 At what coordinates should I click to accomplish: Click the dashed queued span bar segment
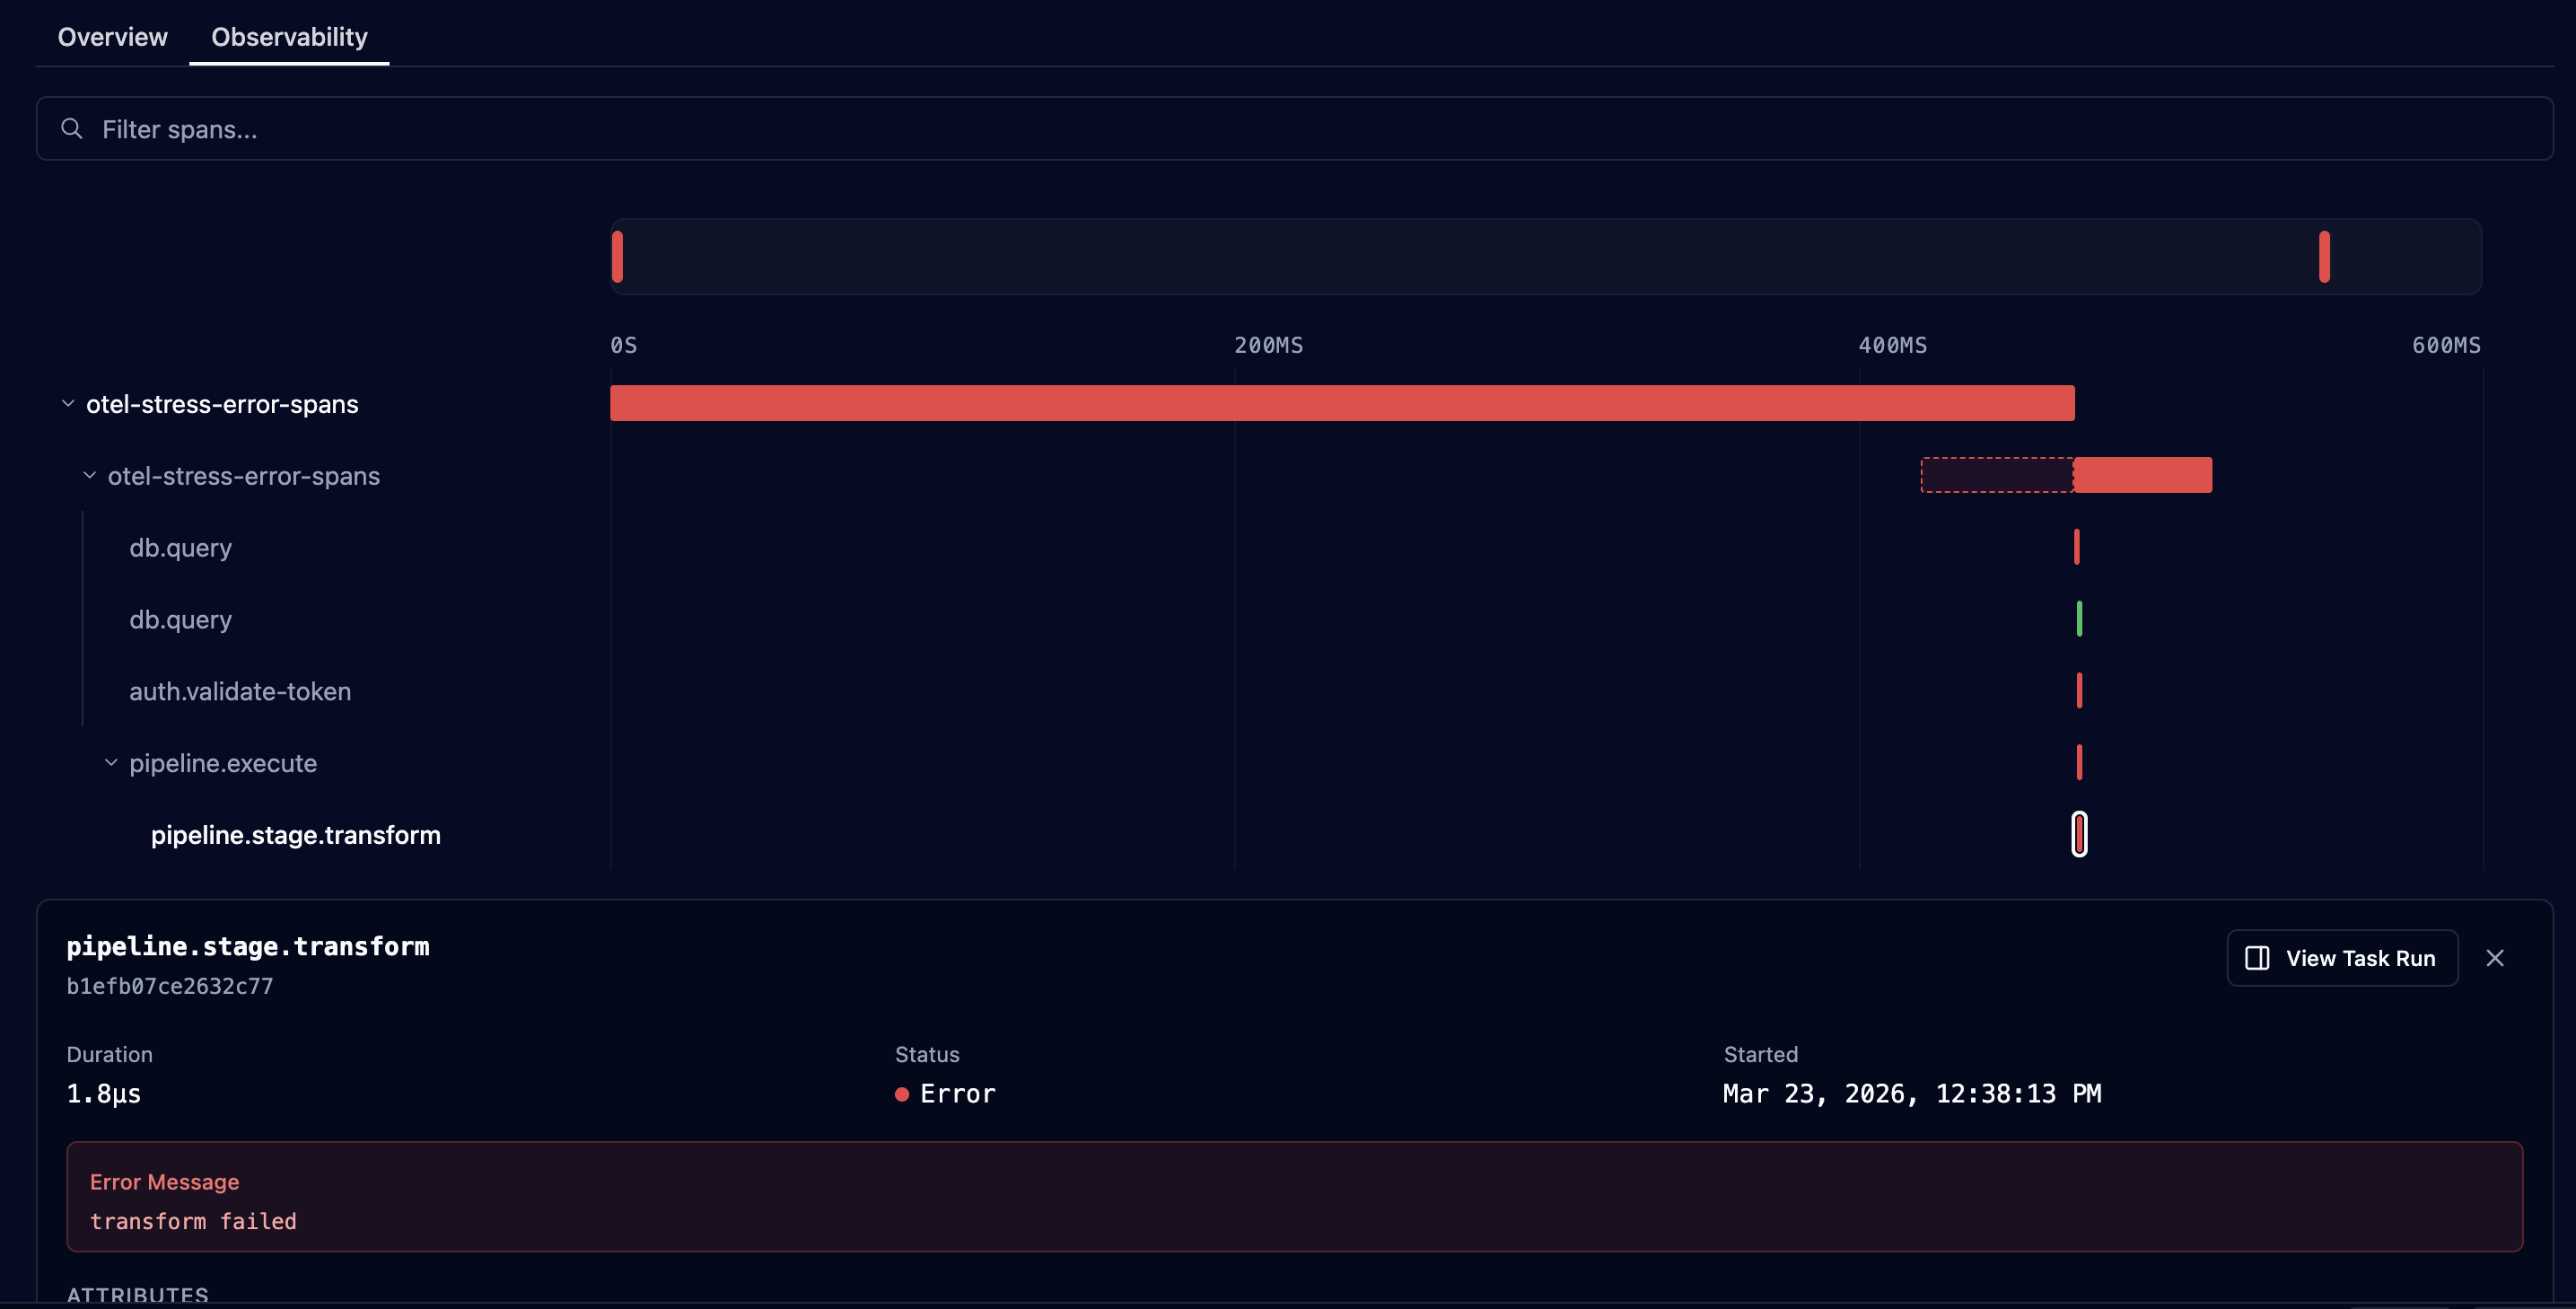1996,475
